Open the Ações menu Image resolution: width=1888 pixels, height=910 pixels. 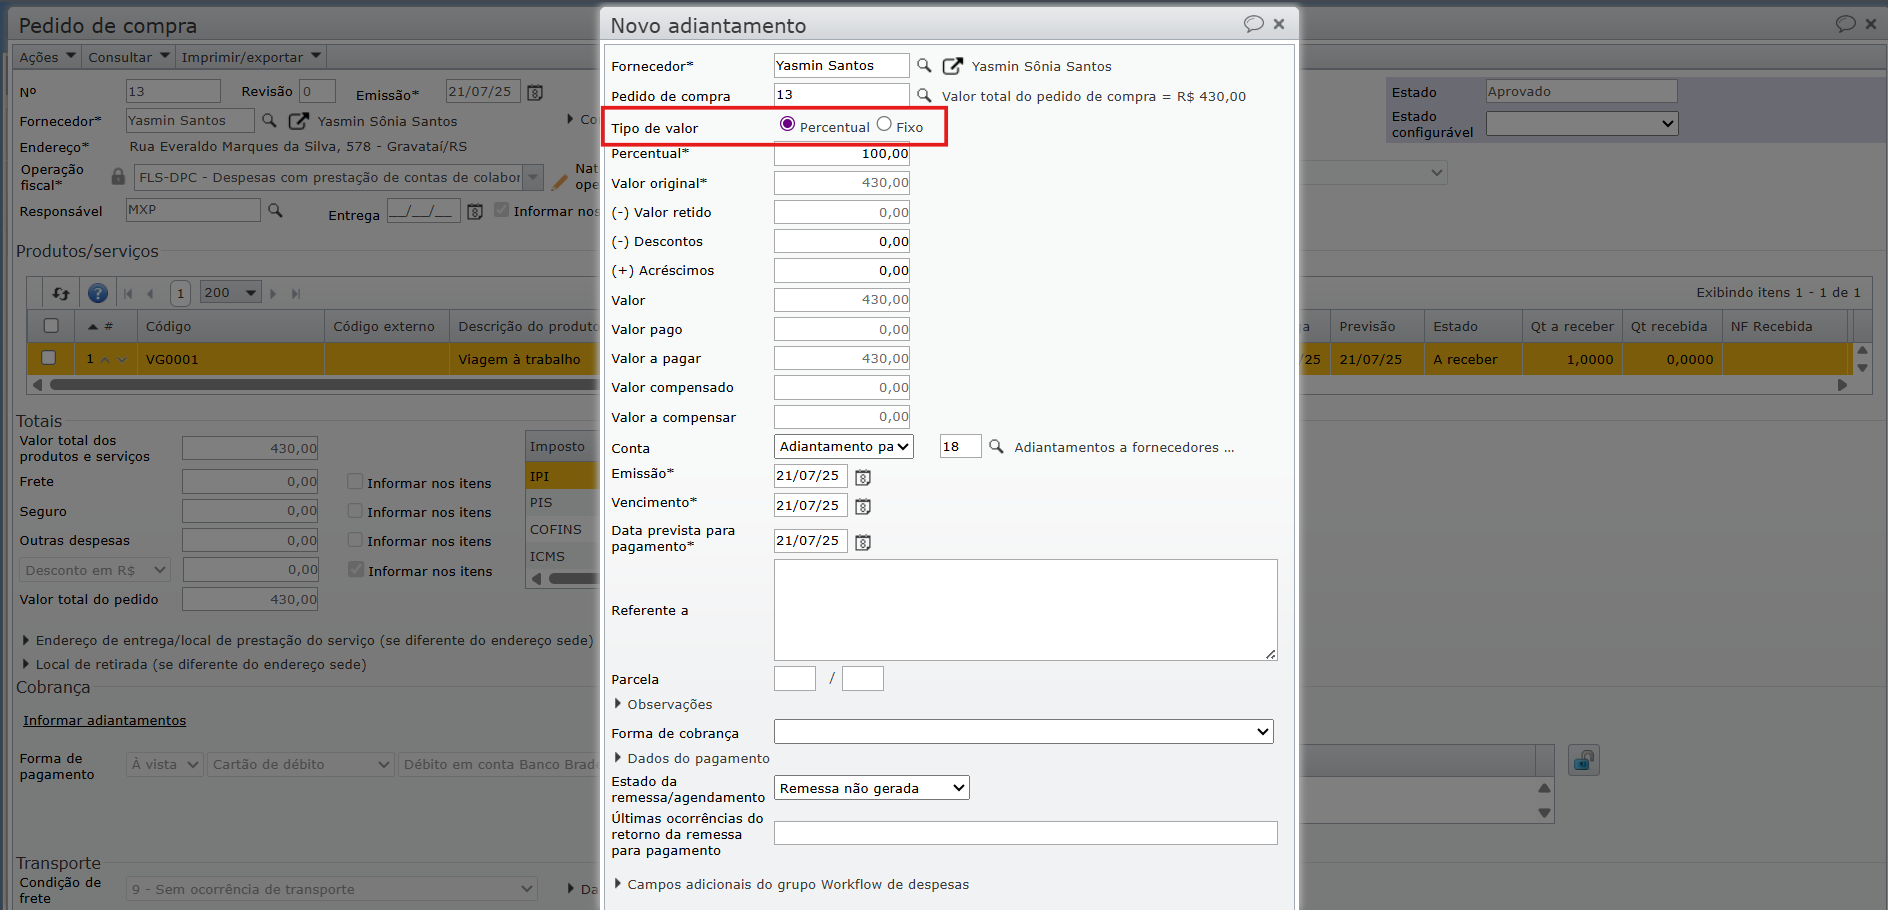pos(48,57)
